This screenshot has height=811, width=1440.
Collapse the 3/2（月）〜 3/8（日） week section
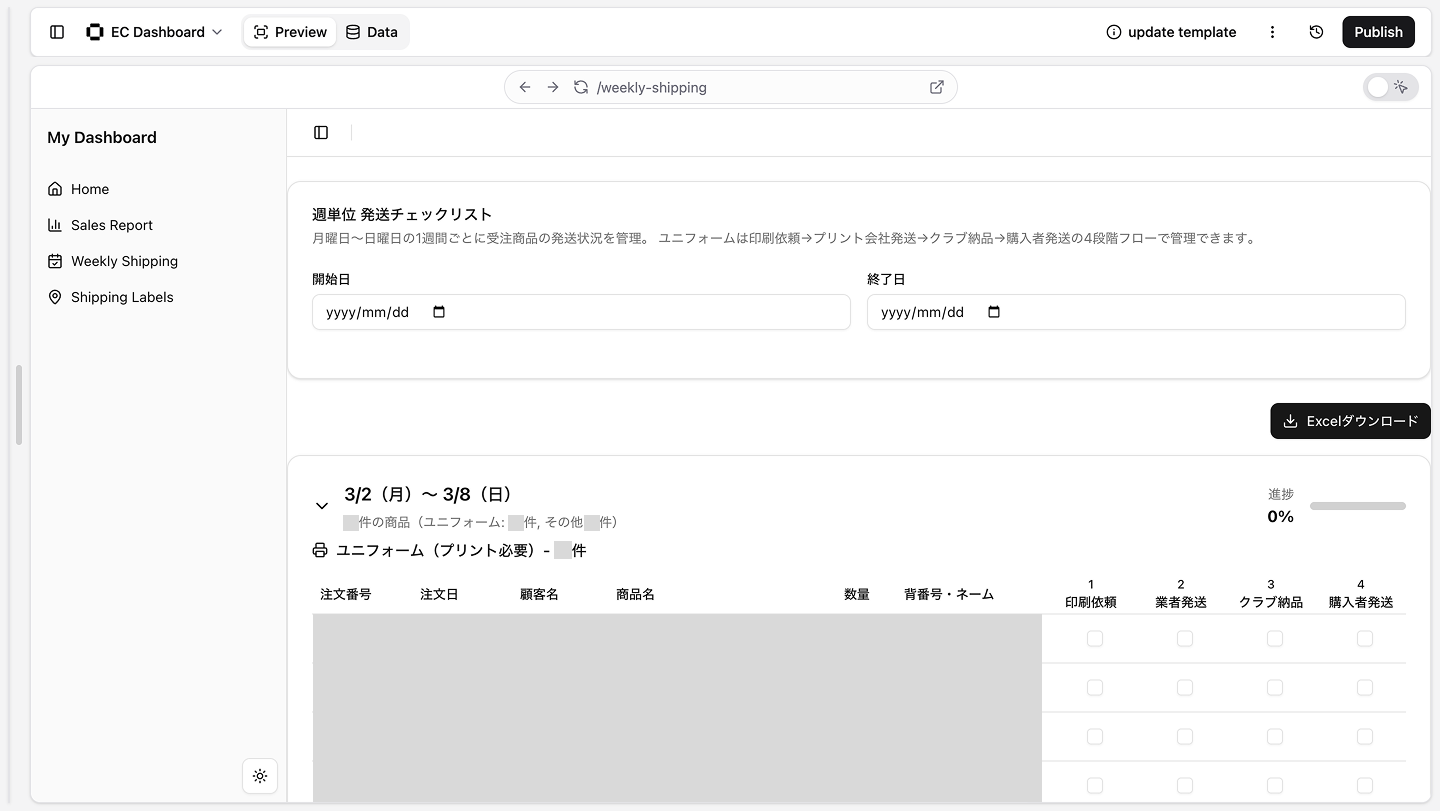point(322,505)
